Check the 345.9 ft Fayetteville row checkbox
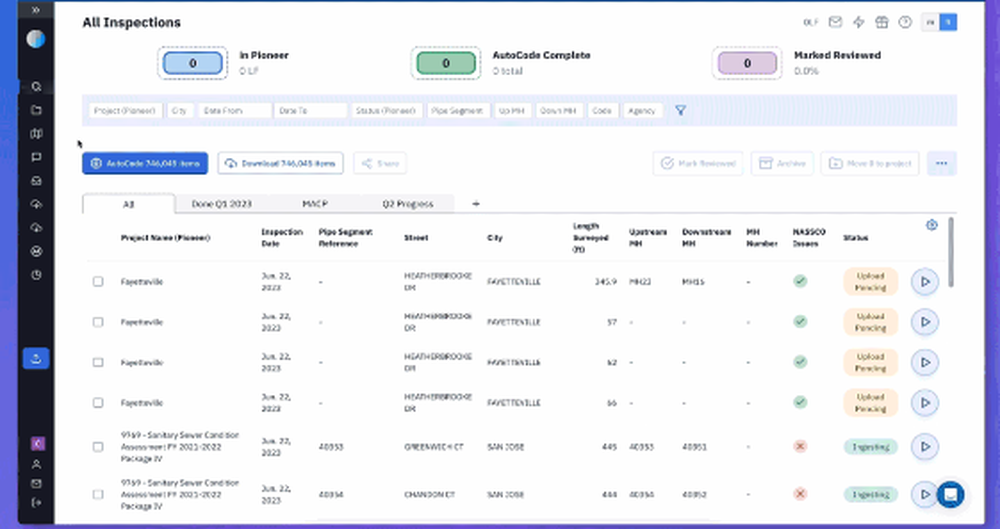This screenshot has width=1000, height=529. click(x=98, y=281)
